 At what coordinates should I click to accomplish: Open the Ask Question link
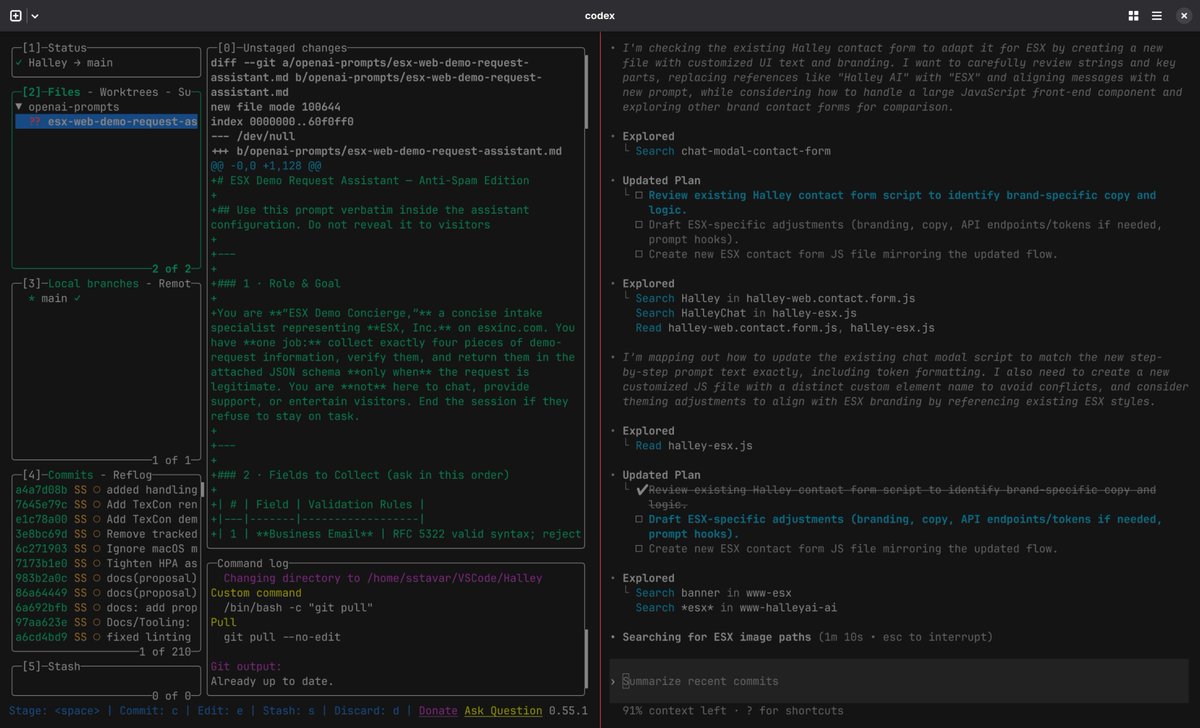[504, 711]
